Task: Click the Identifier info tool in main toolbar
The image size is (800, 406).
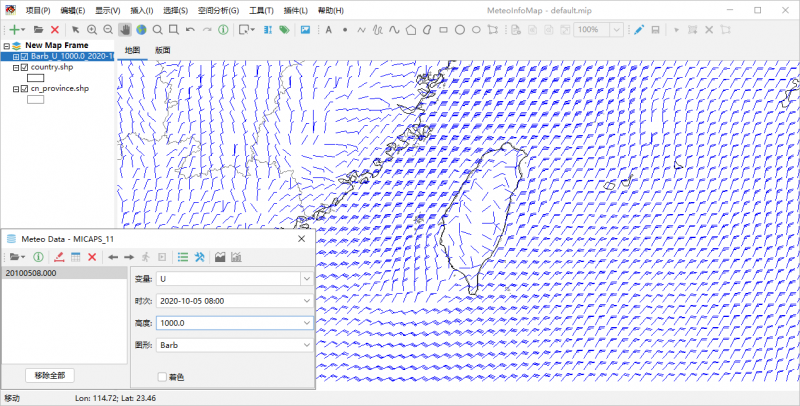Action: (x=222, y=30)
